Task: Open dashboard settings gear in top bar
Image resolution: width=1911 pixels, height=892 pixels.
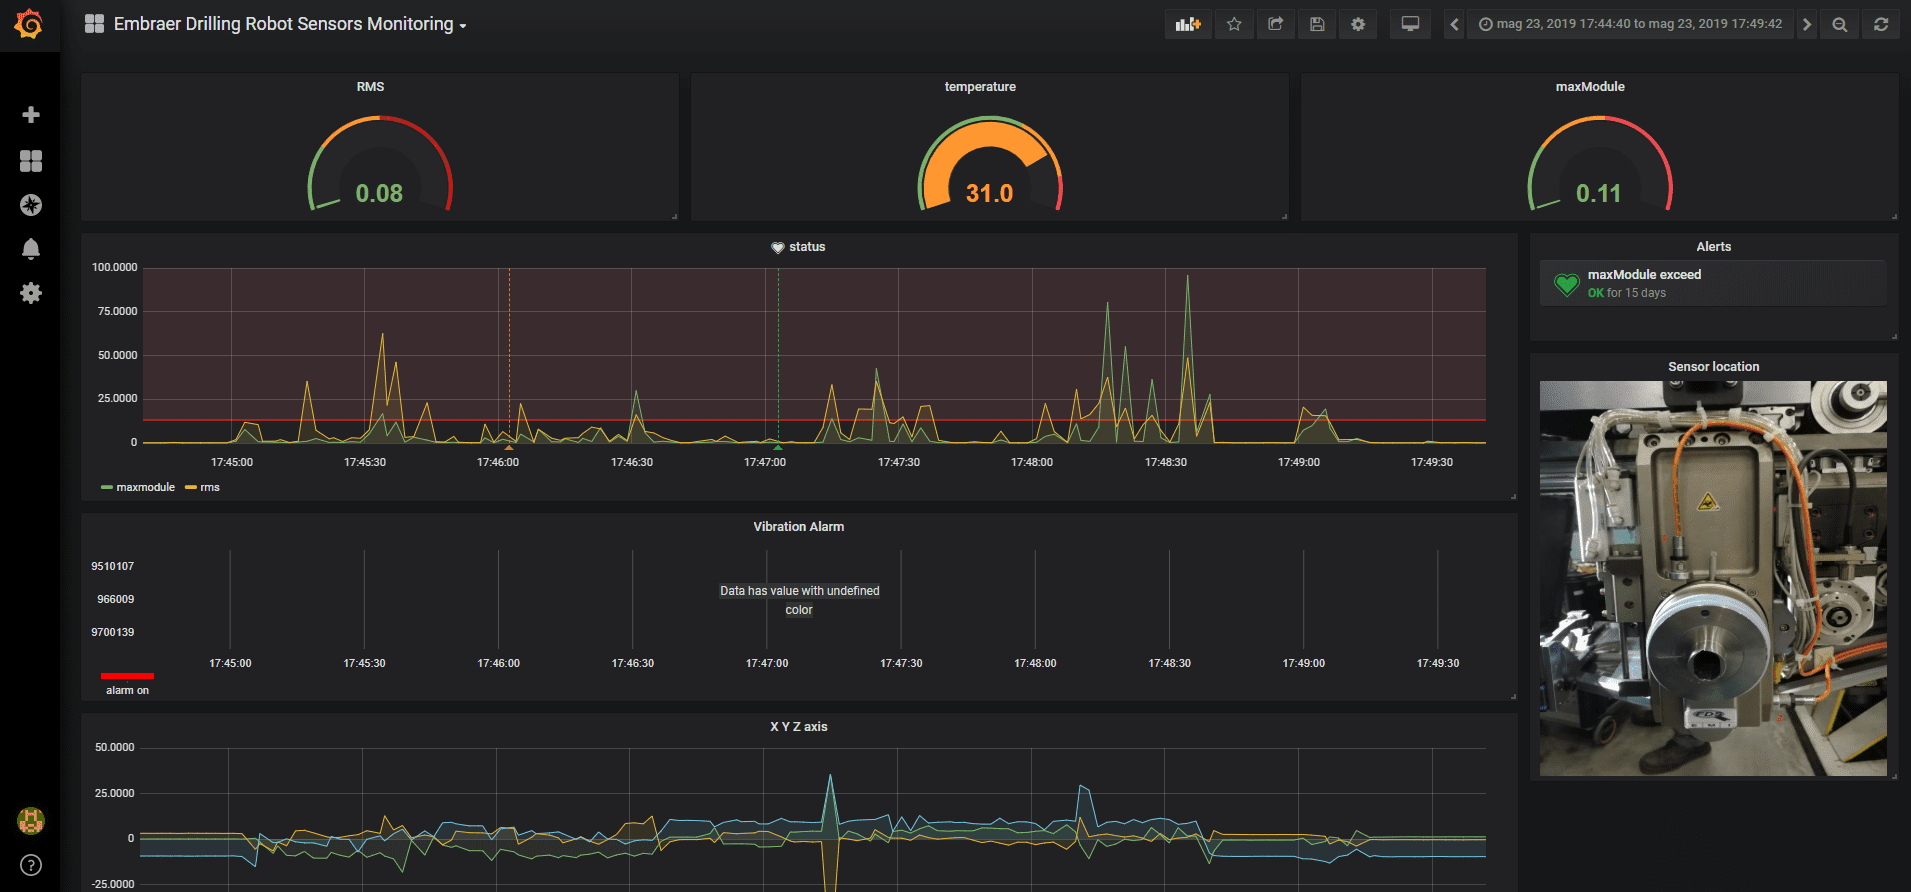Action: [1358, 24]
